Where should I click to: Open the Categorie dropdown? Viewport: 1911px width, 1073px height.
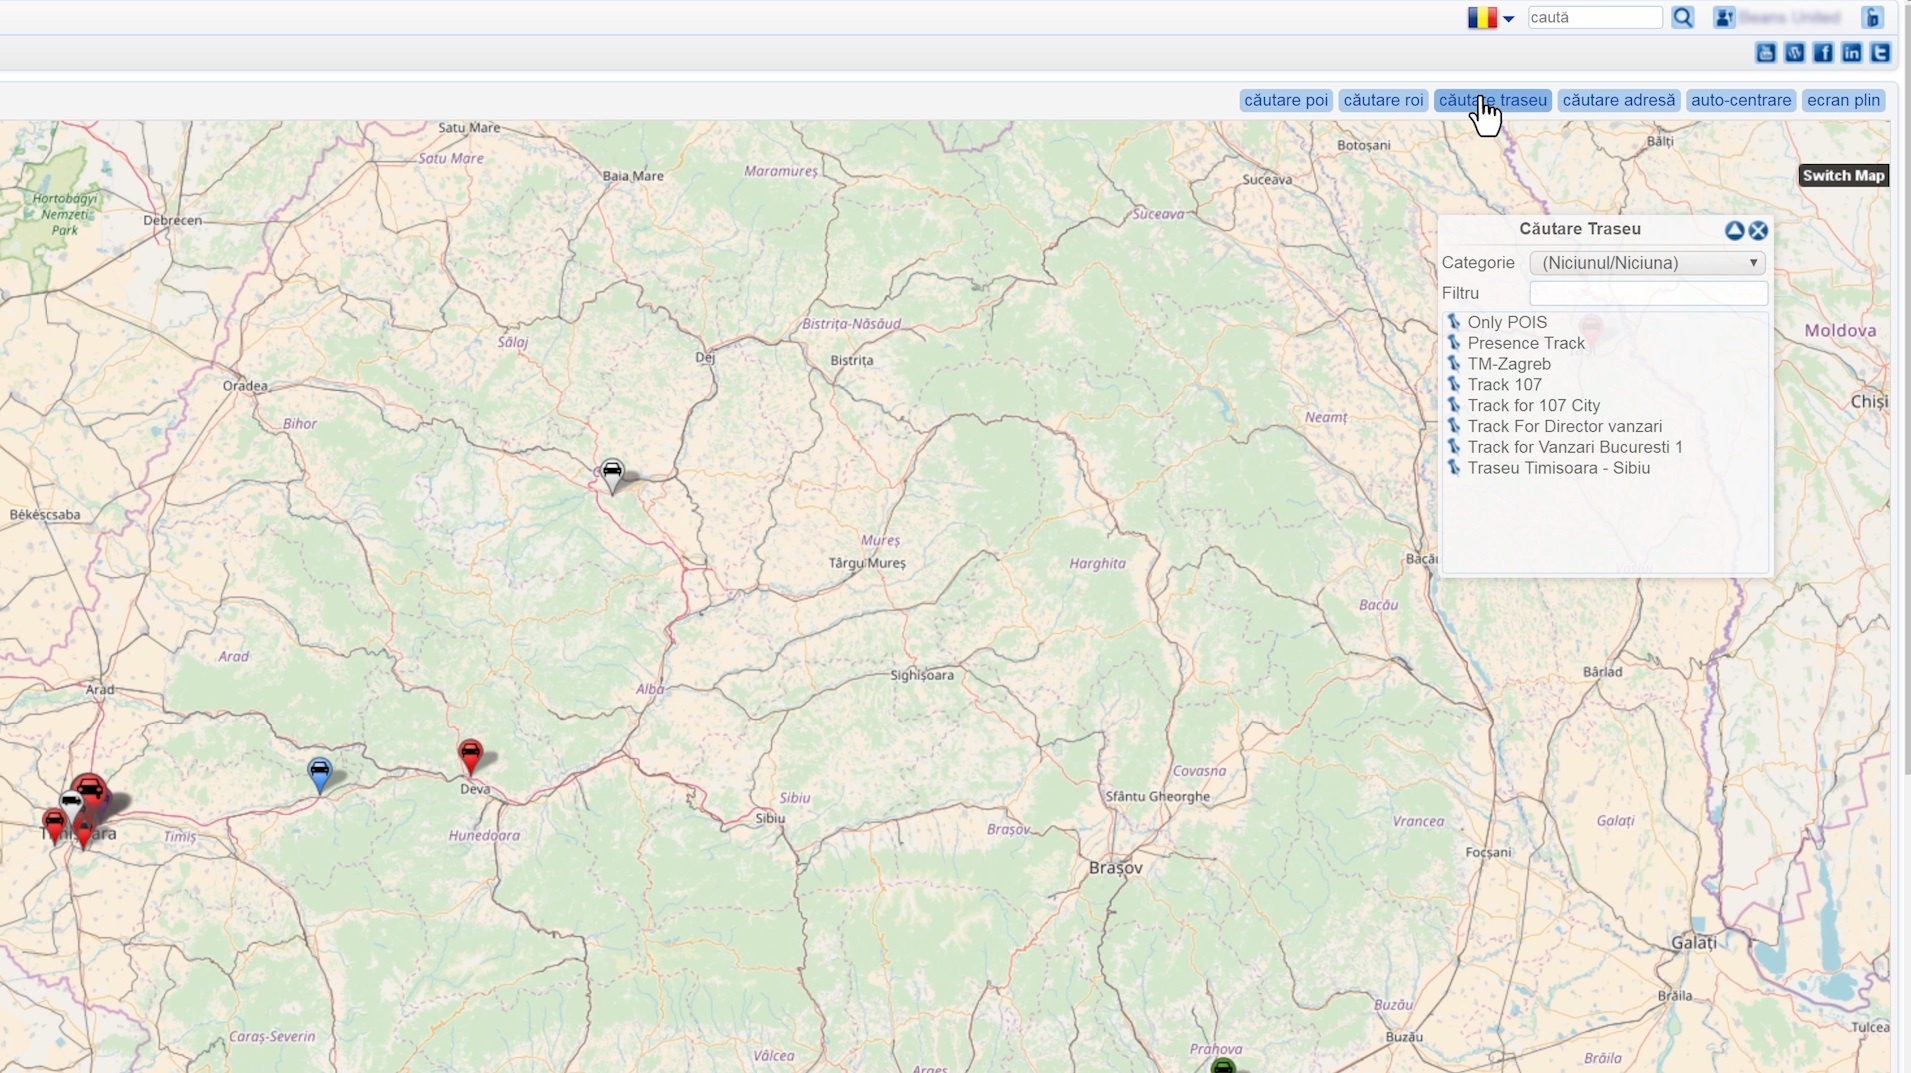tap(1647, 263)
